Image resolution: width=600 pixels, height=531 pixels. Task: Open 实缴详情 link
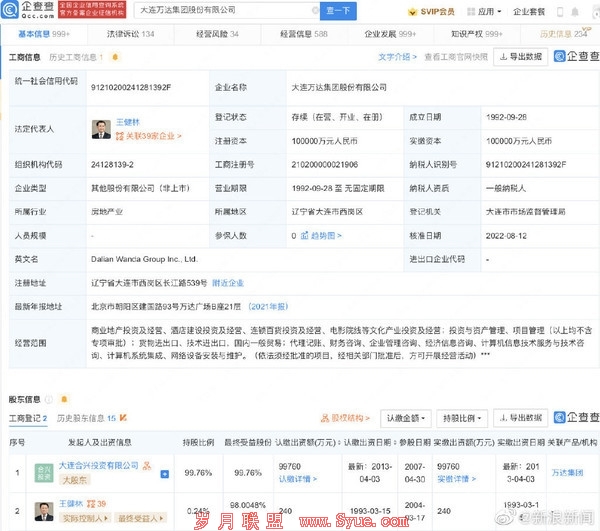[457, 479]
